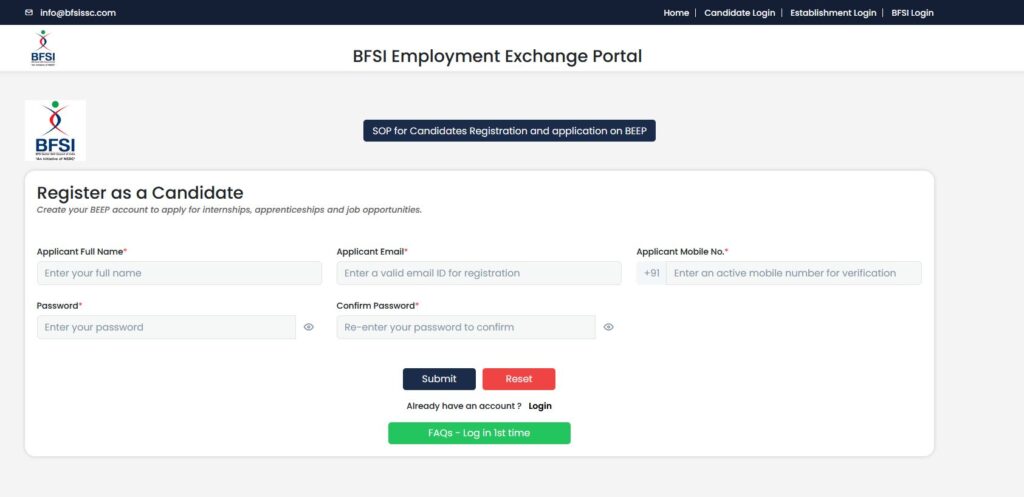Focus the Applicant Full Name field
The height and width of the screenshot is (497, 1024).
pyautogui.click(x=179, y=273)
